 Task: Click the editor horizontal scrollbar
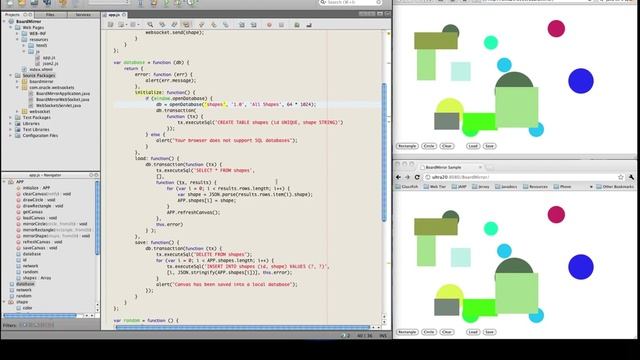[243, 327]
